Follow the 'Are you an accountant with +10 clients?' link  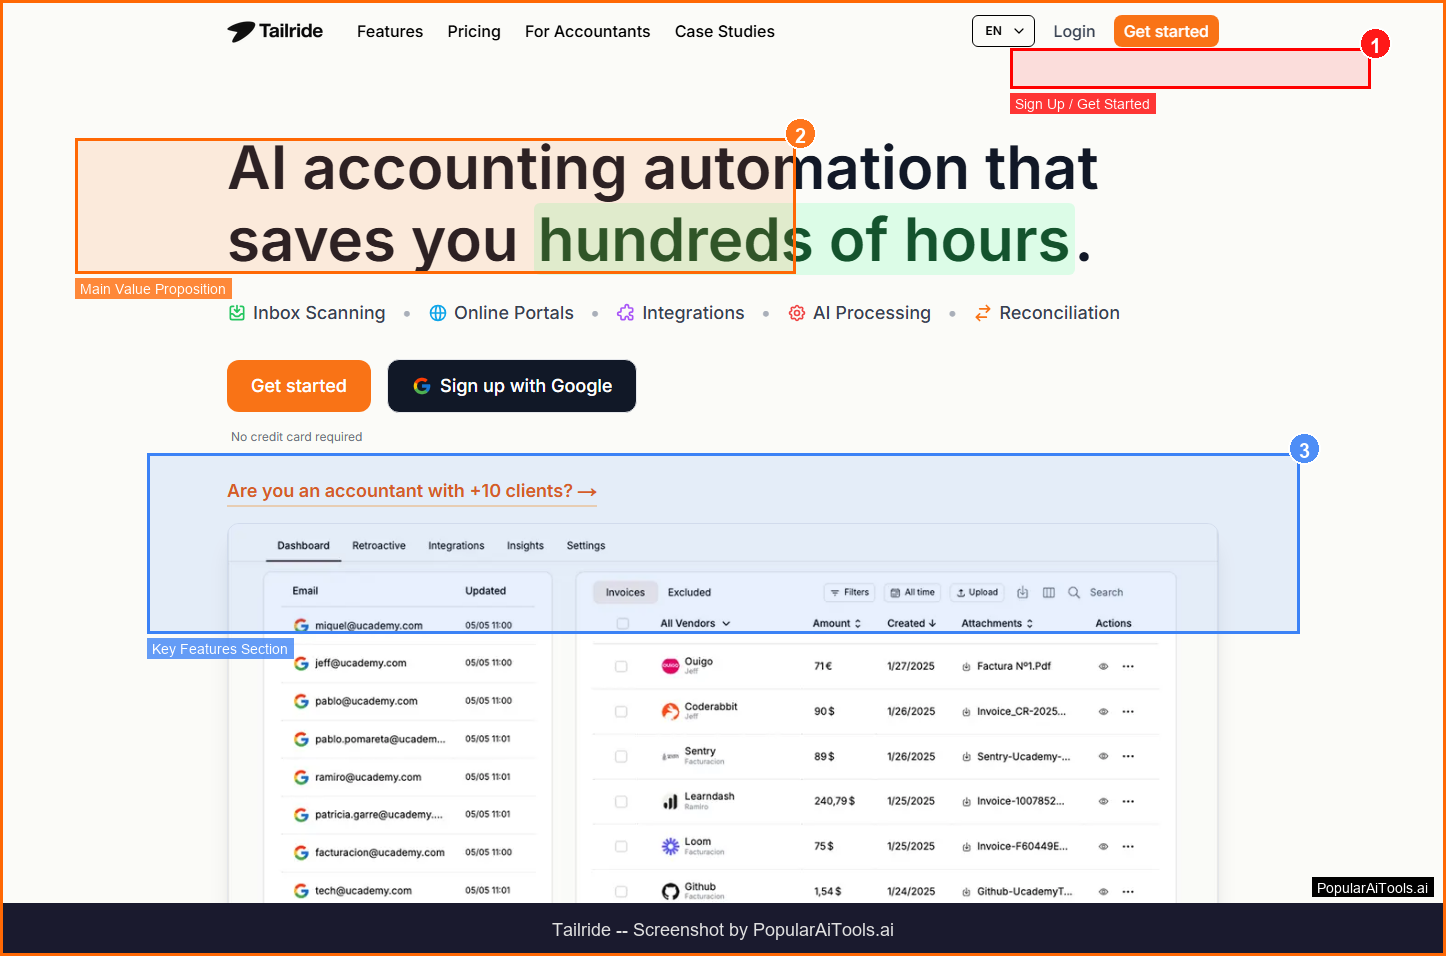pos(411,491)
